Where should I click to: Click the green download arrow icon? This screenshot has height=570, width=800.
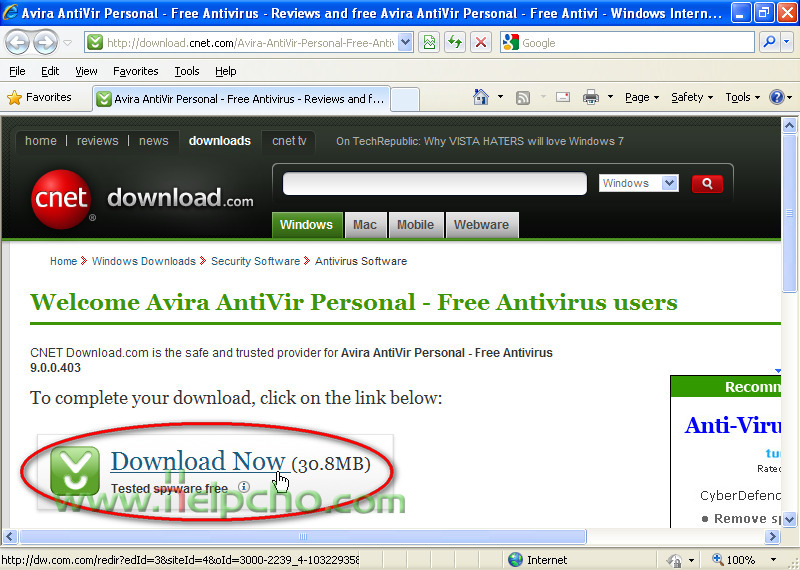click(75, 470)
